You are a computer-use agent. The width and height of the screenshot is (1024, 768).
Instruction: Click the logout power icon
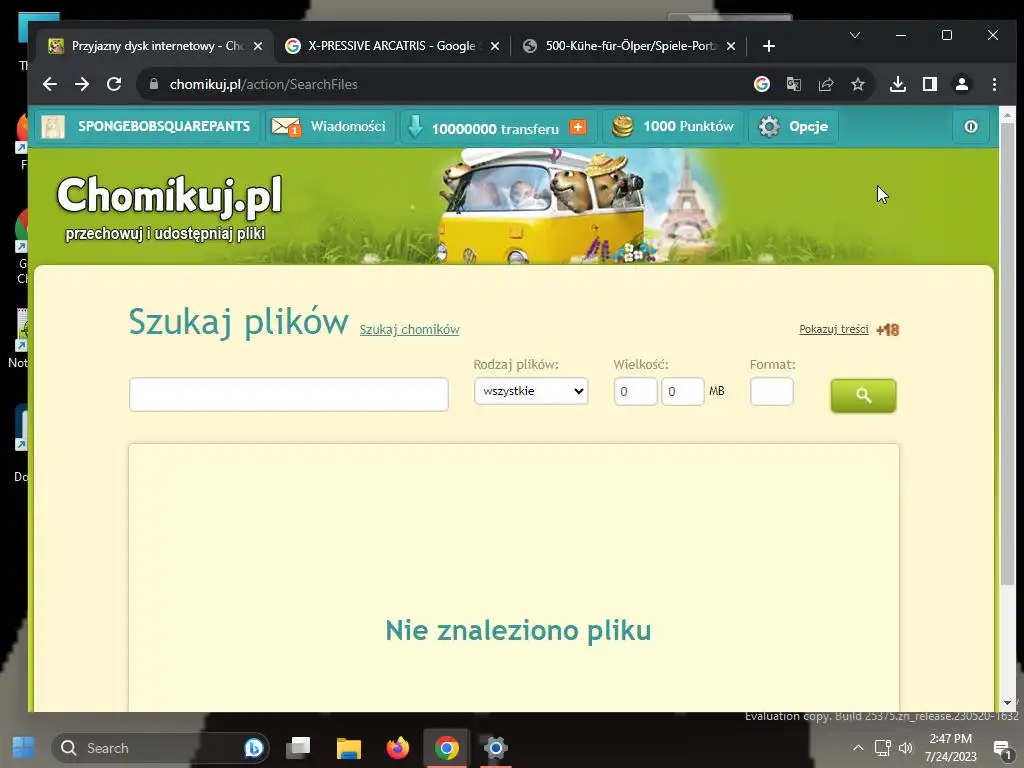click(970, 126)
